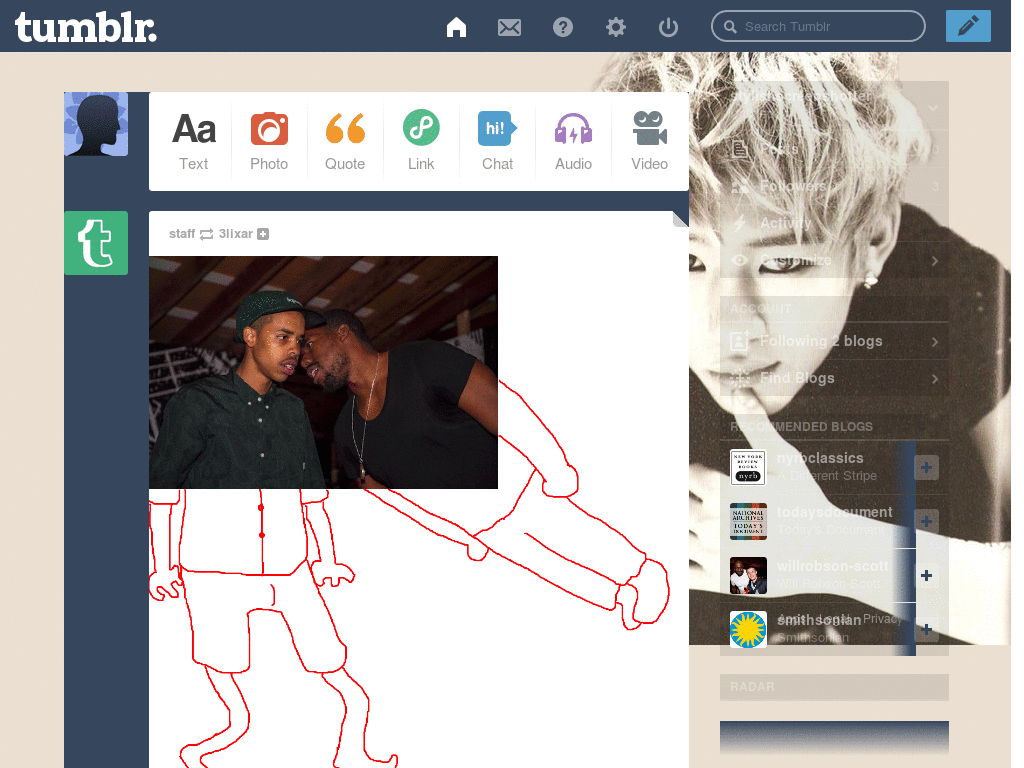
Task: Create a new Chat post
Action: pyautogui.click(x=497, y=142)
